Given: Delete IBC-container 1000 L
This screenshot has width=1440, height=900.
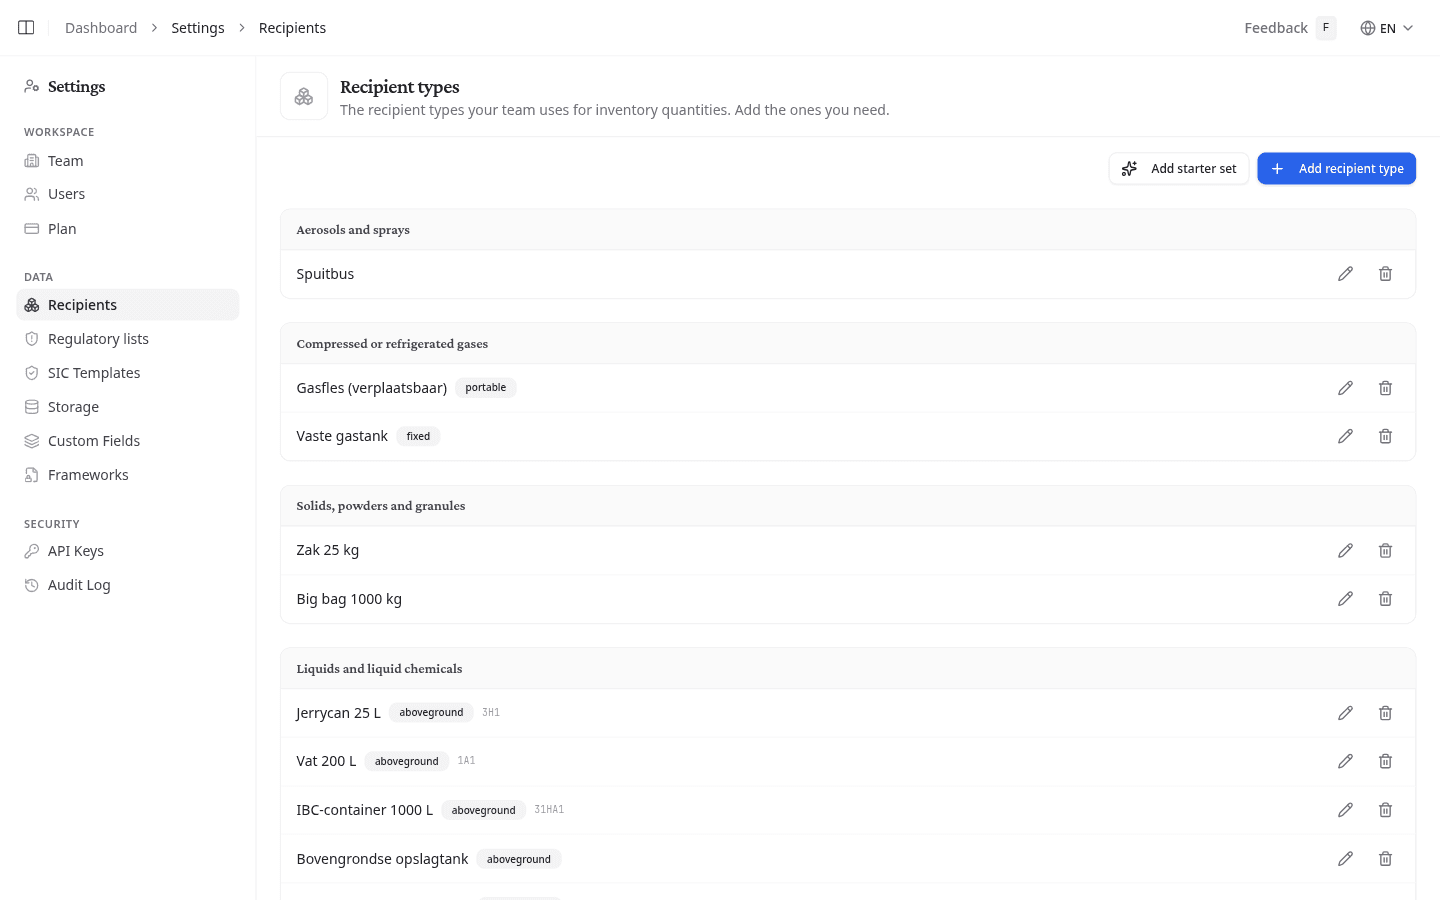Looking at the screenshot, I should [1385, 810].
